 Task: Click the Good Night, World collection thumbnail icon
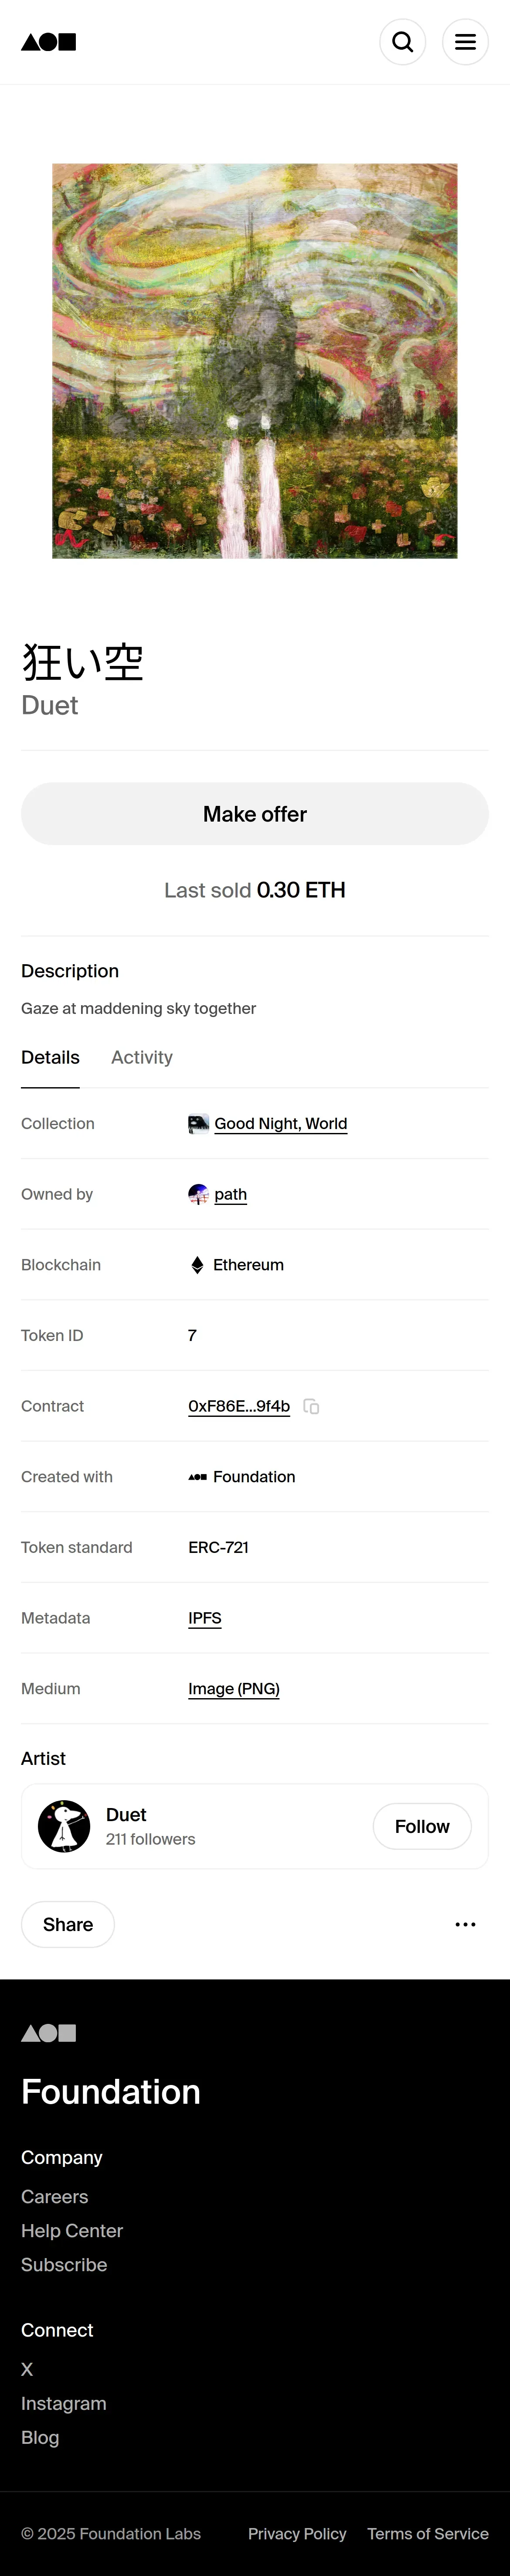(x=198, y=1124)
